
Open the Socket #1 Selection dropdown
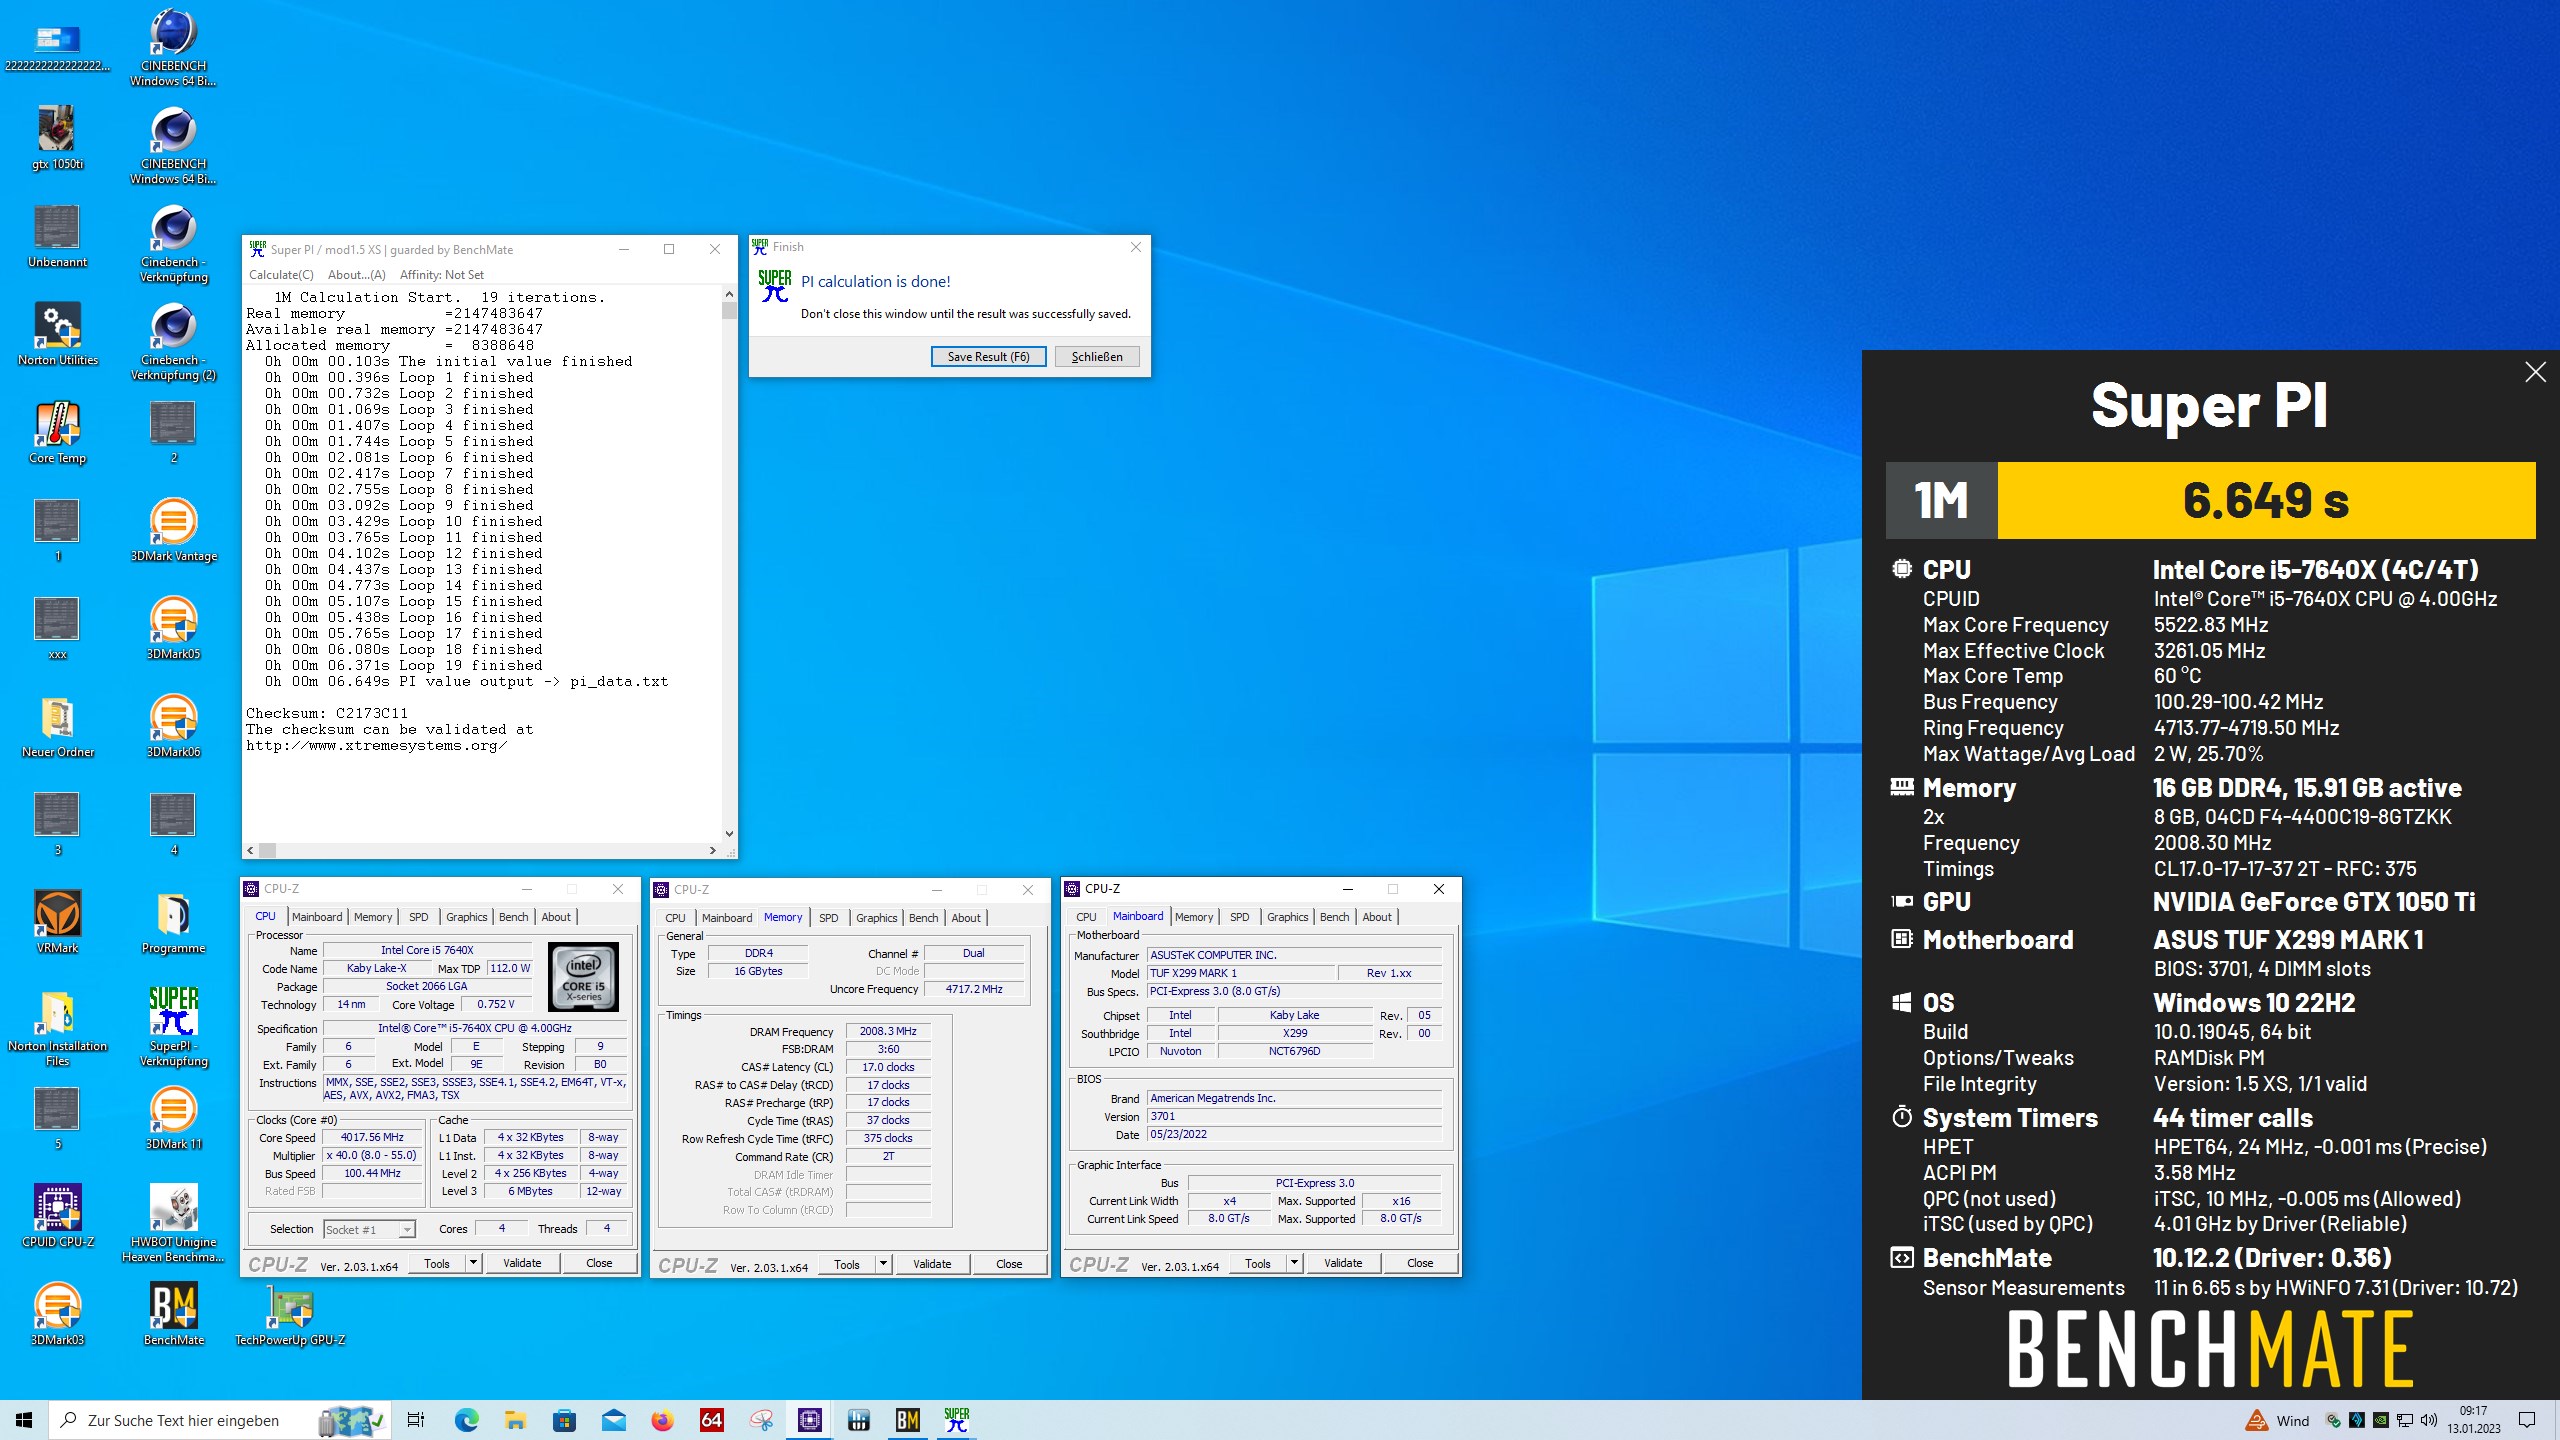pos(369,1229)
